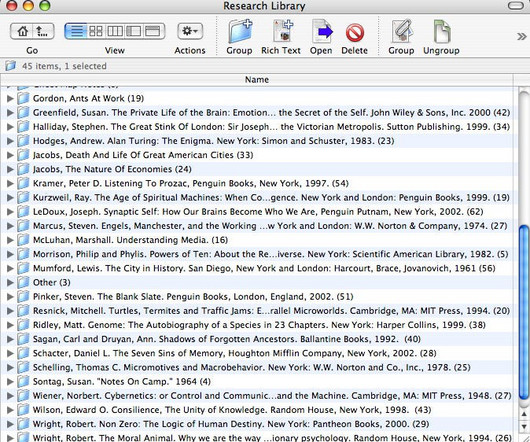Viewport: 530px width, 442px height.
Task: Expand the Gordon, Ants At Work folder
Action: pyautogui.click(x=10, y=98)
